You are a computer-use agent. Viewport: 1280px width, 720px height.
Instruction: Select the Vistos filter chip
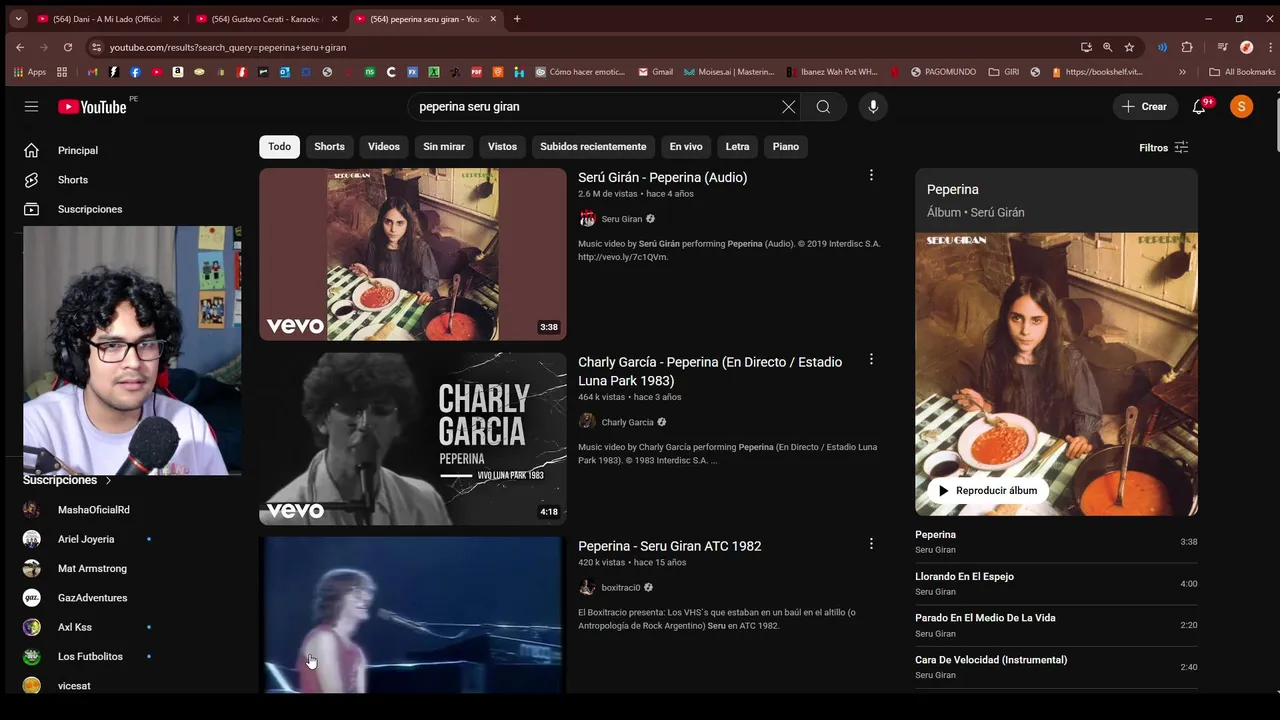(x=502, y=147)
